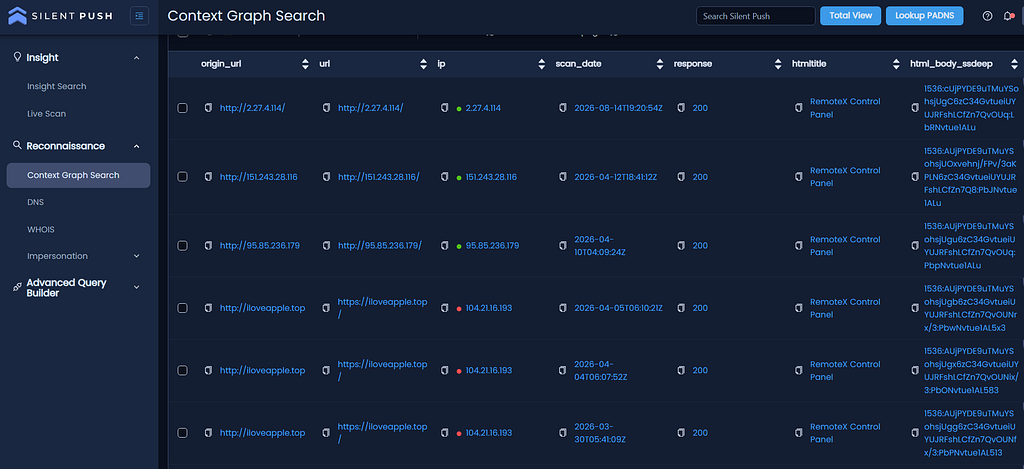Expand Advanced Query Builder chevron
This screenshot has width=1024, height=469.
click(136, 287)
